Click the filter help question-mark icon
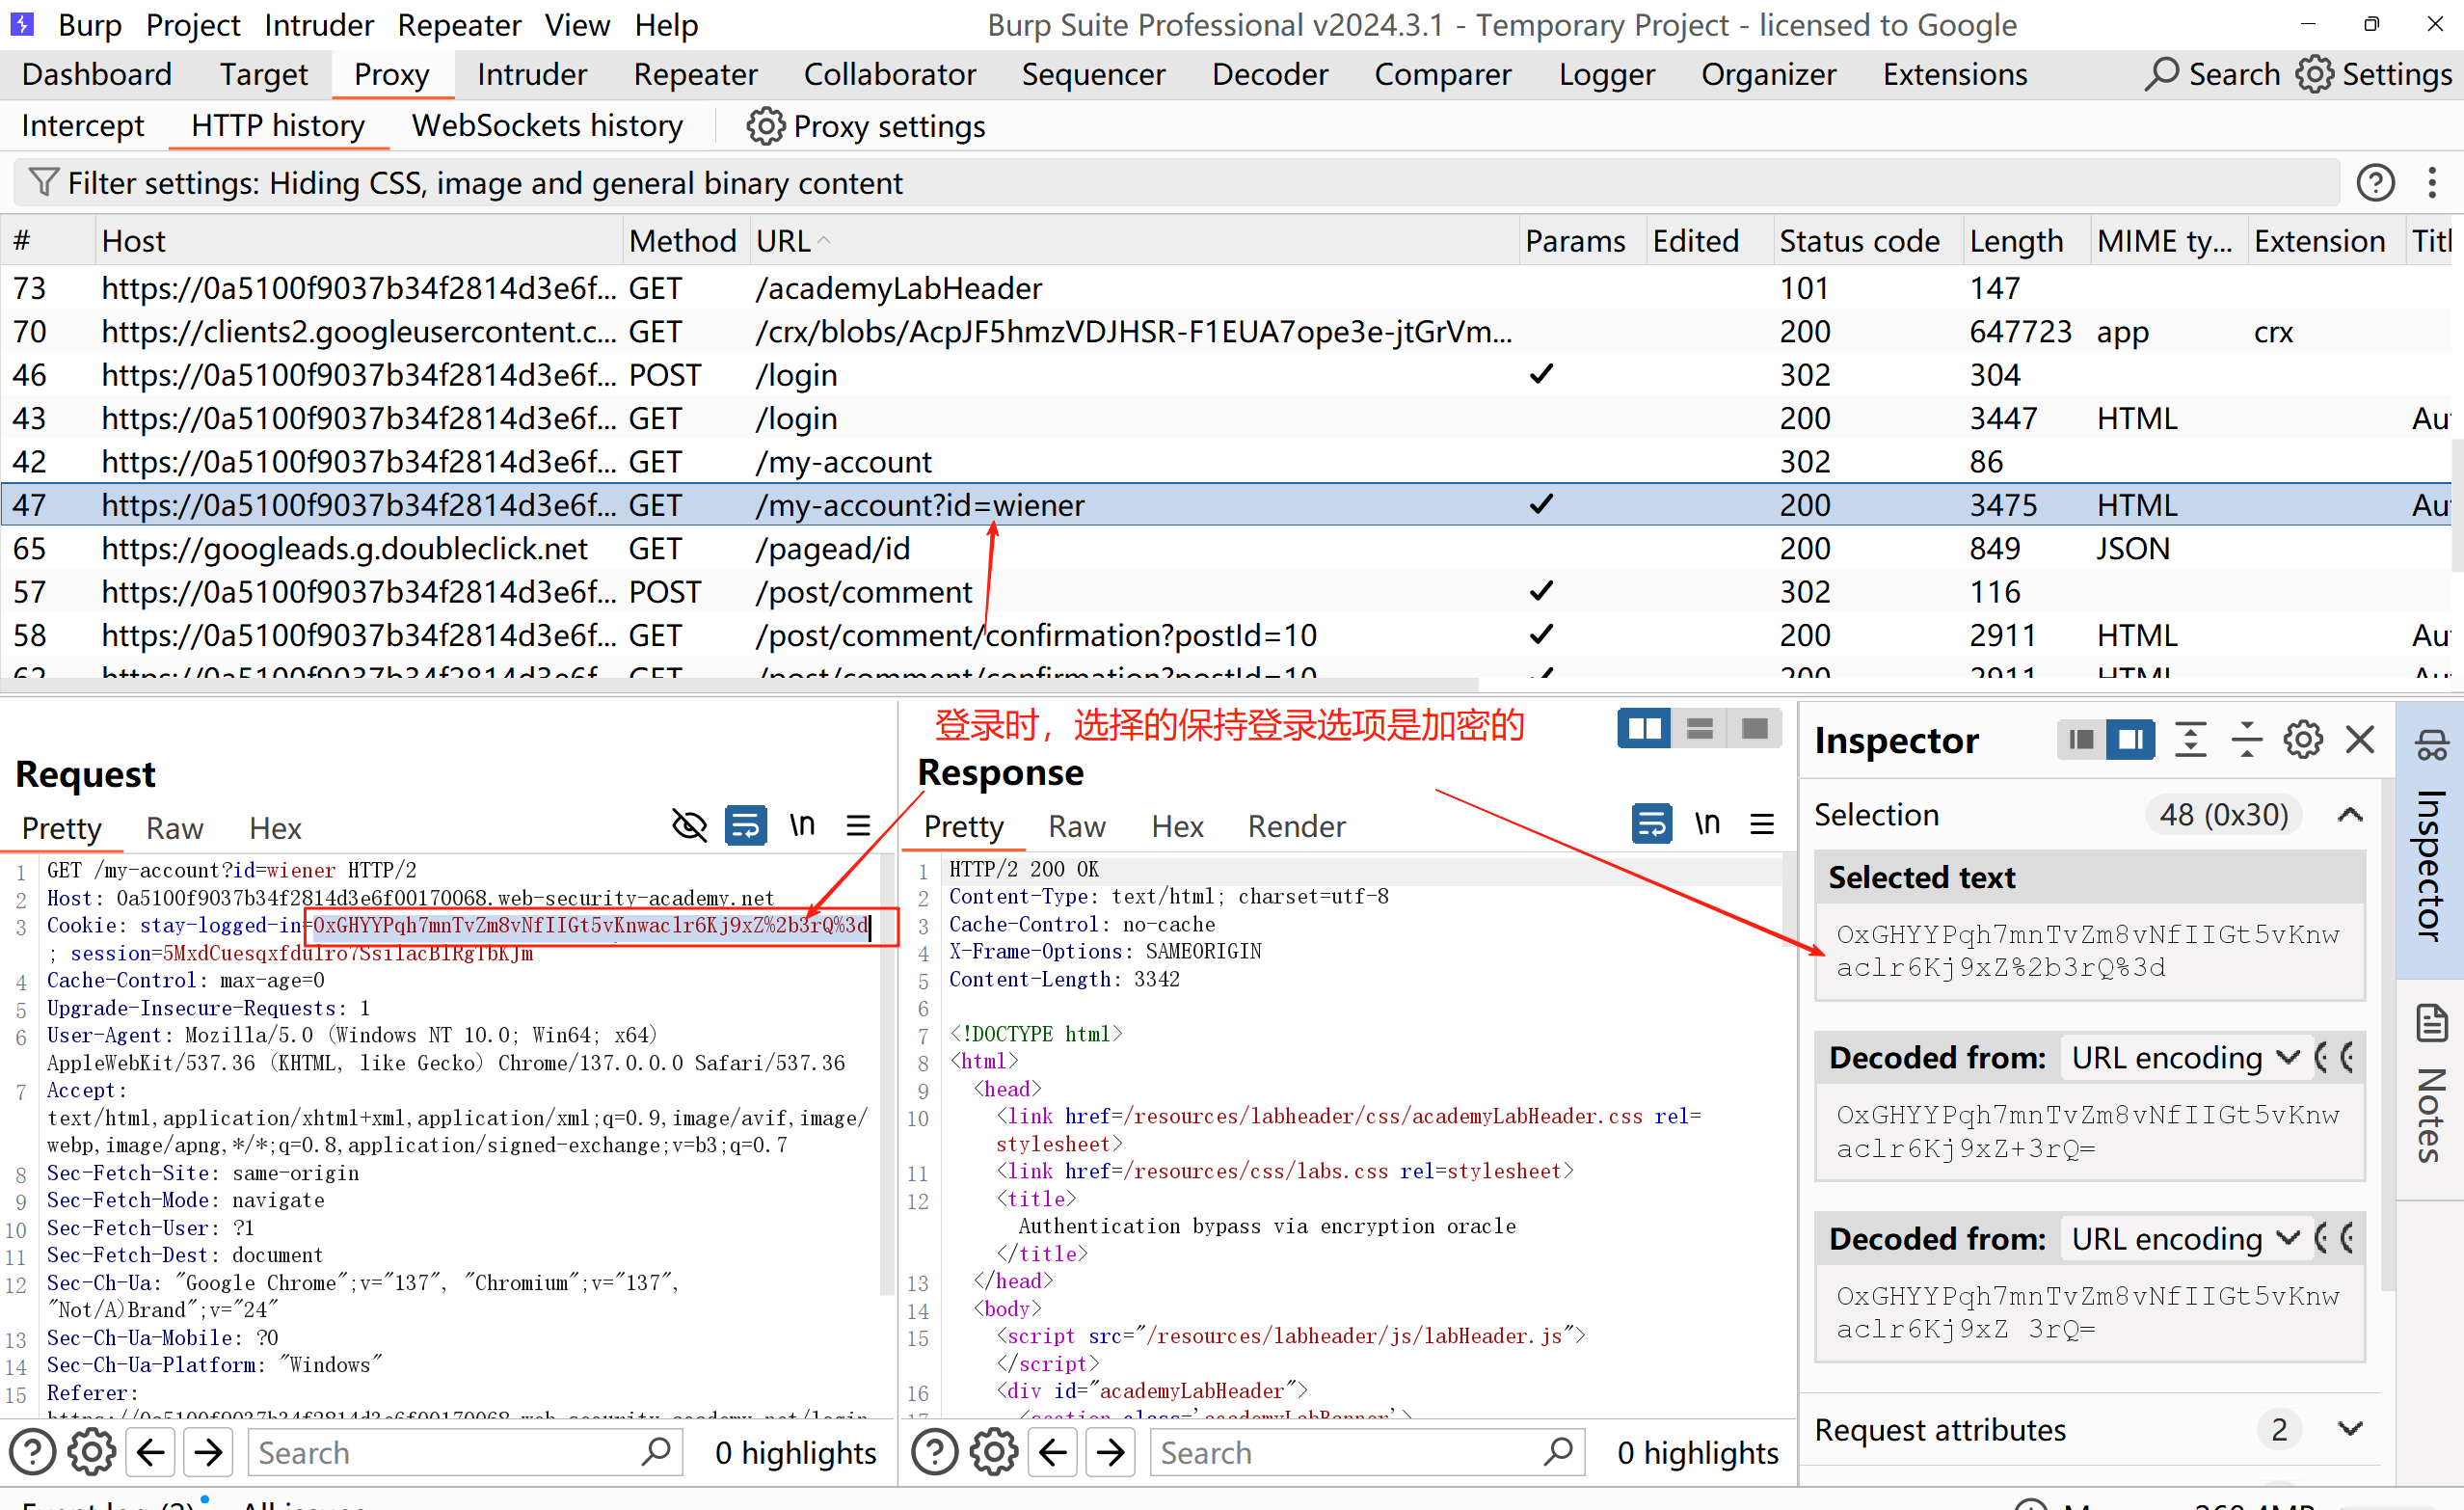Viewport: 2464px width, 1510px height. (2374, 183)
